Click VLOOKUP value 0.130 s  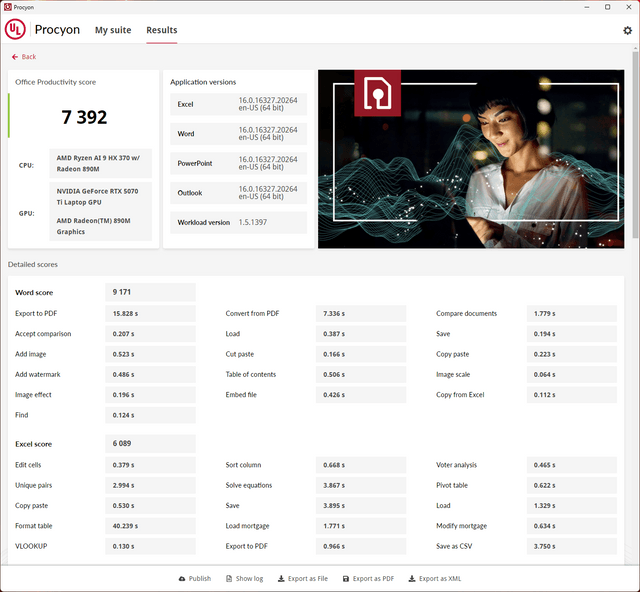[150, 546]
